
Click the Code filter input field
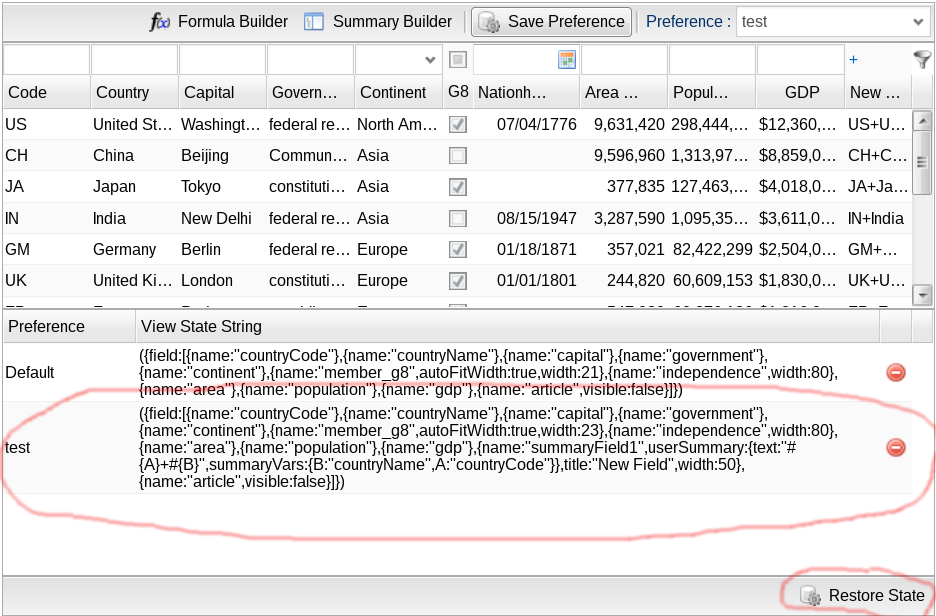(46, 60)
